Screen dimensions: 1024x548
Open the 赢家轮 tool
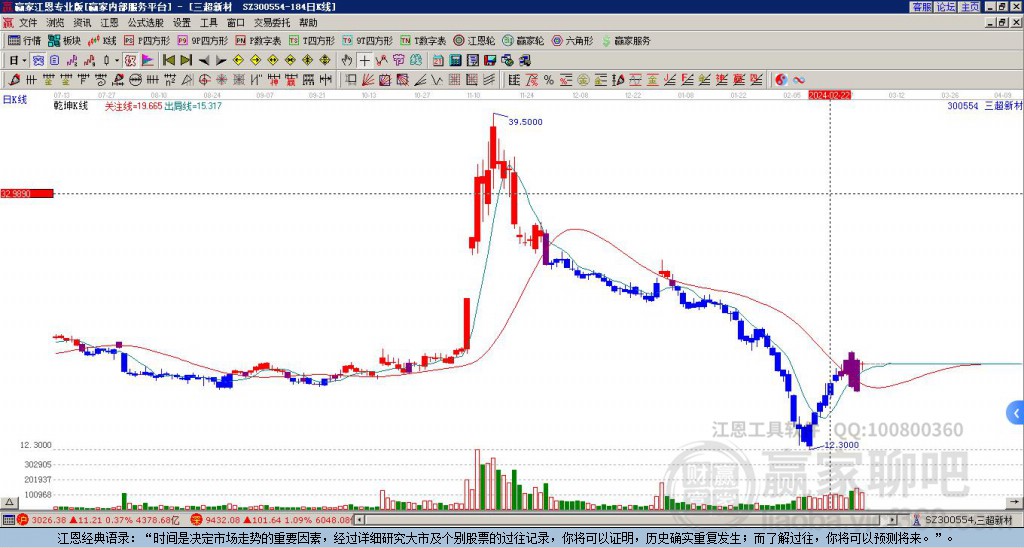(523, 40)
